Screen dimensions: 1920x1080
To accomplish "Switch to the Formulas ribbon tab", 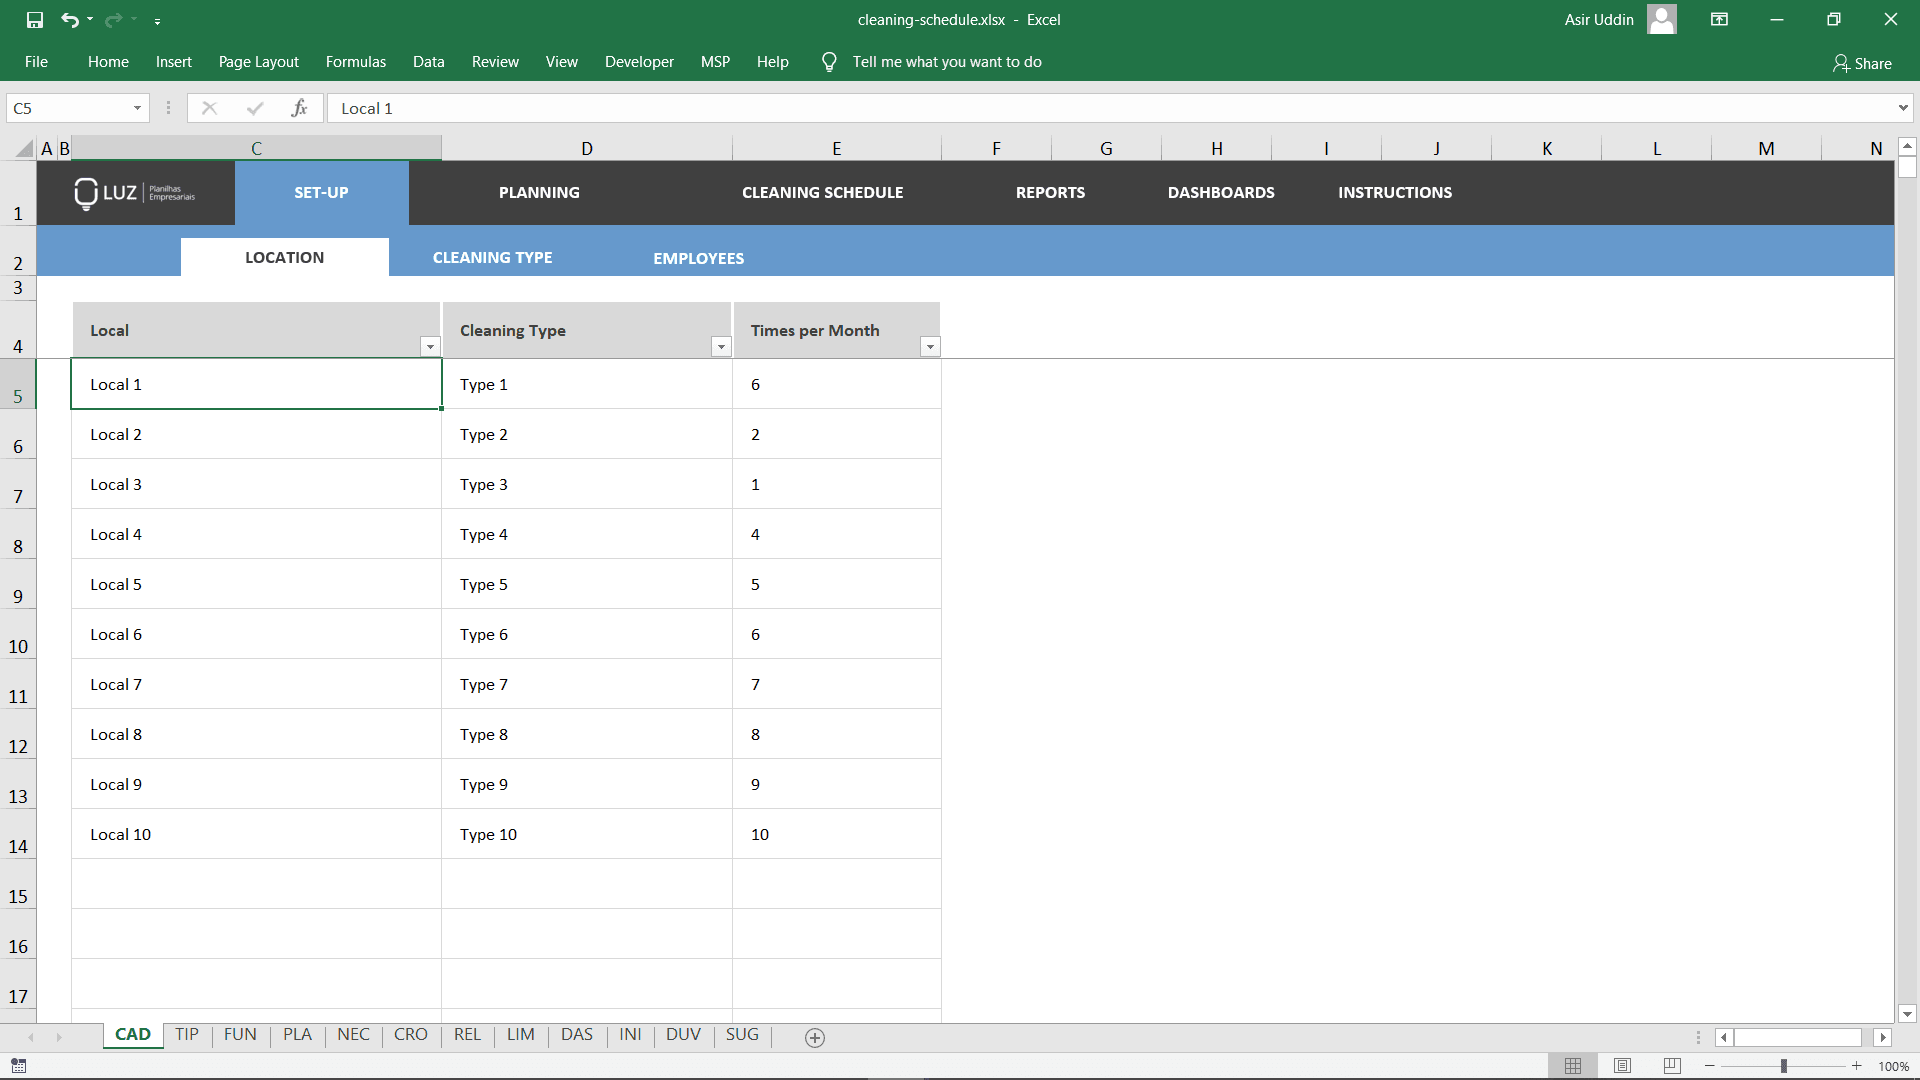I will 355,61.
